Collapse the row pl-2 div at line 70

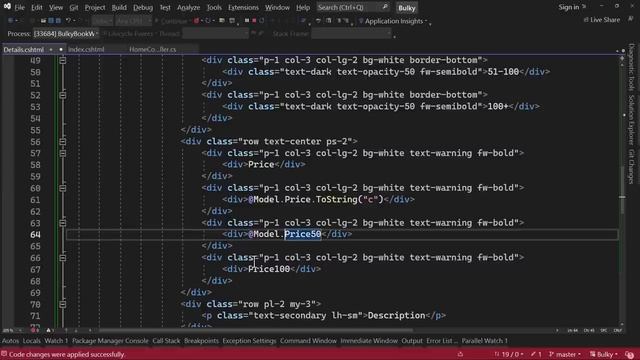[62, 304]
